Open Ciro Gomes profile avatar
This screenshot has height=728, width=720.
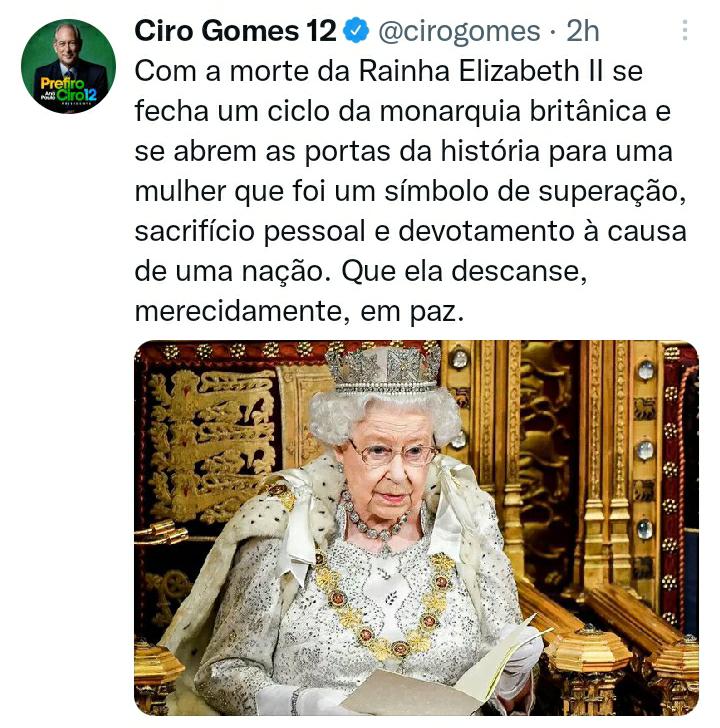coord(68,66)
